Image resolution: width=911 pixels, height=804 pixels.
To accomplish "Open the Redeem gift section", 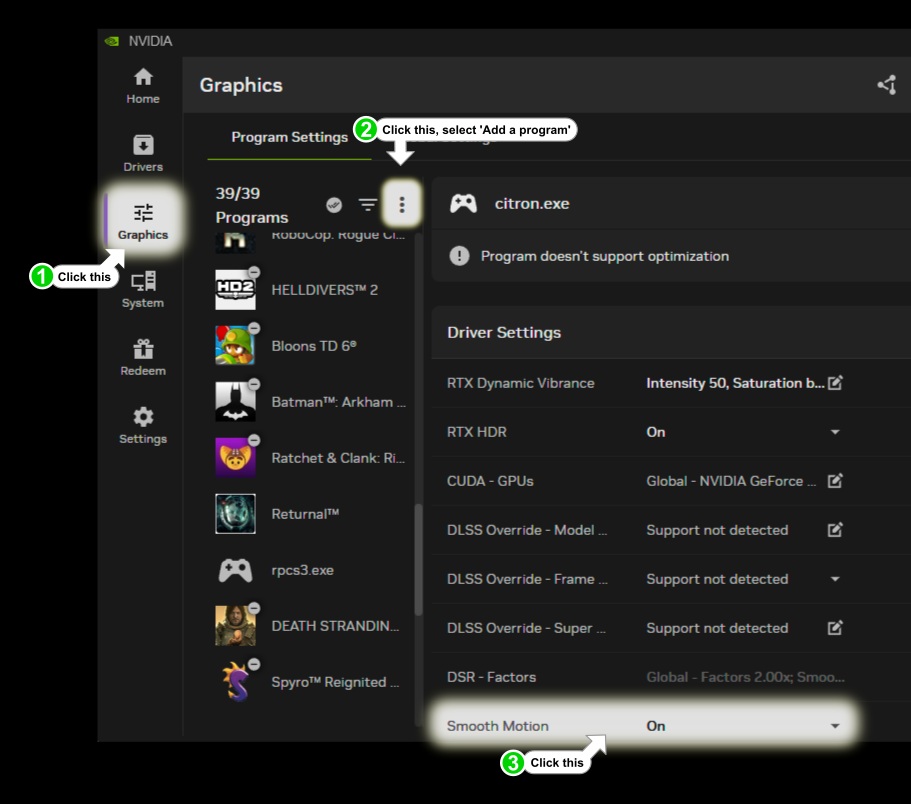I will (x=143, y=358).
